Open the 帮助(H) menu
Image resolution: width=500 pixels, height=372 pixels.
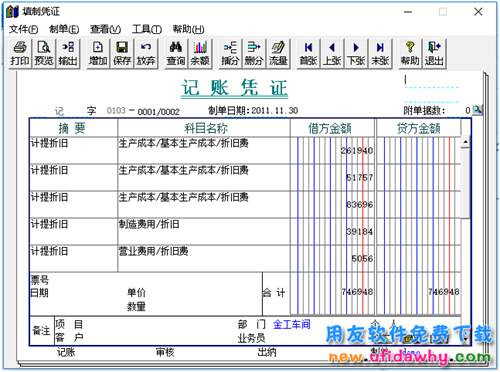[x=188, y=29]
